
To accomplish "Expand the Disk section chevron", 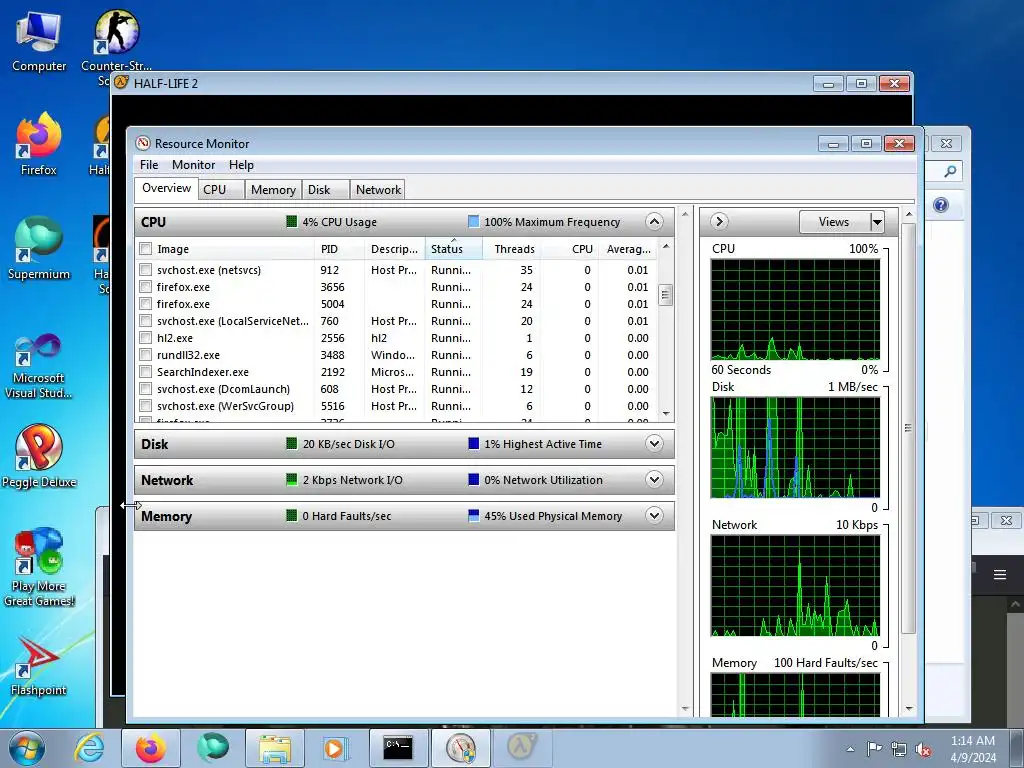I will 654,443.
